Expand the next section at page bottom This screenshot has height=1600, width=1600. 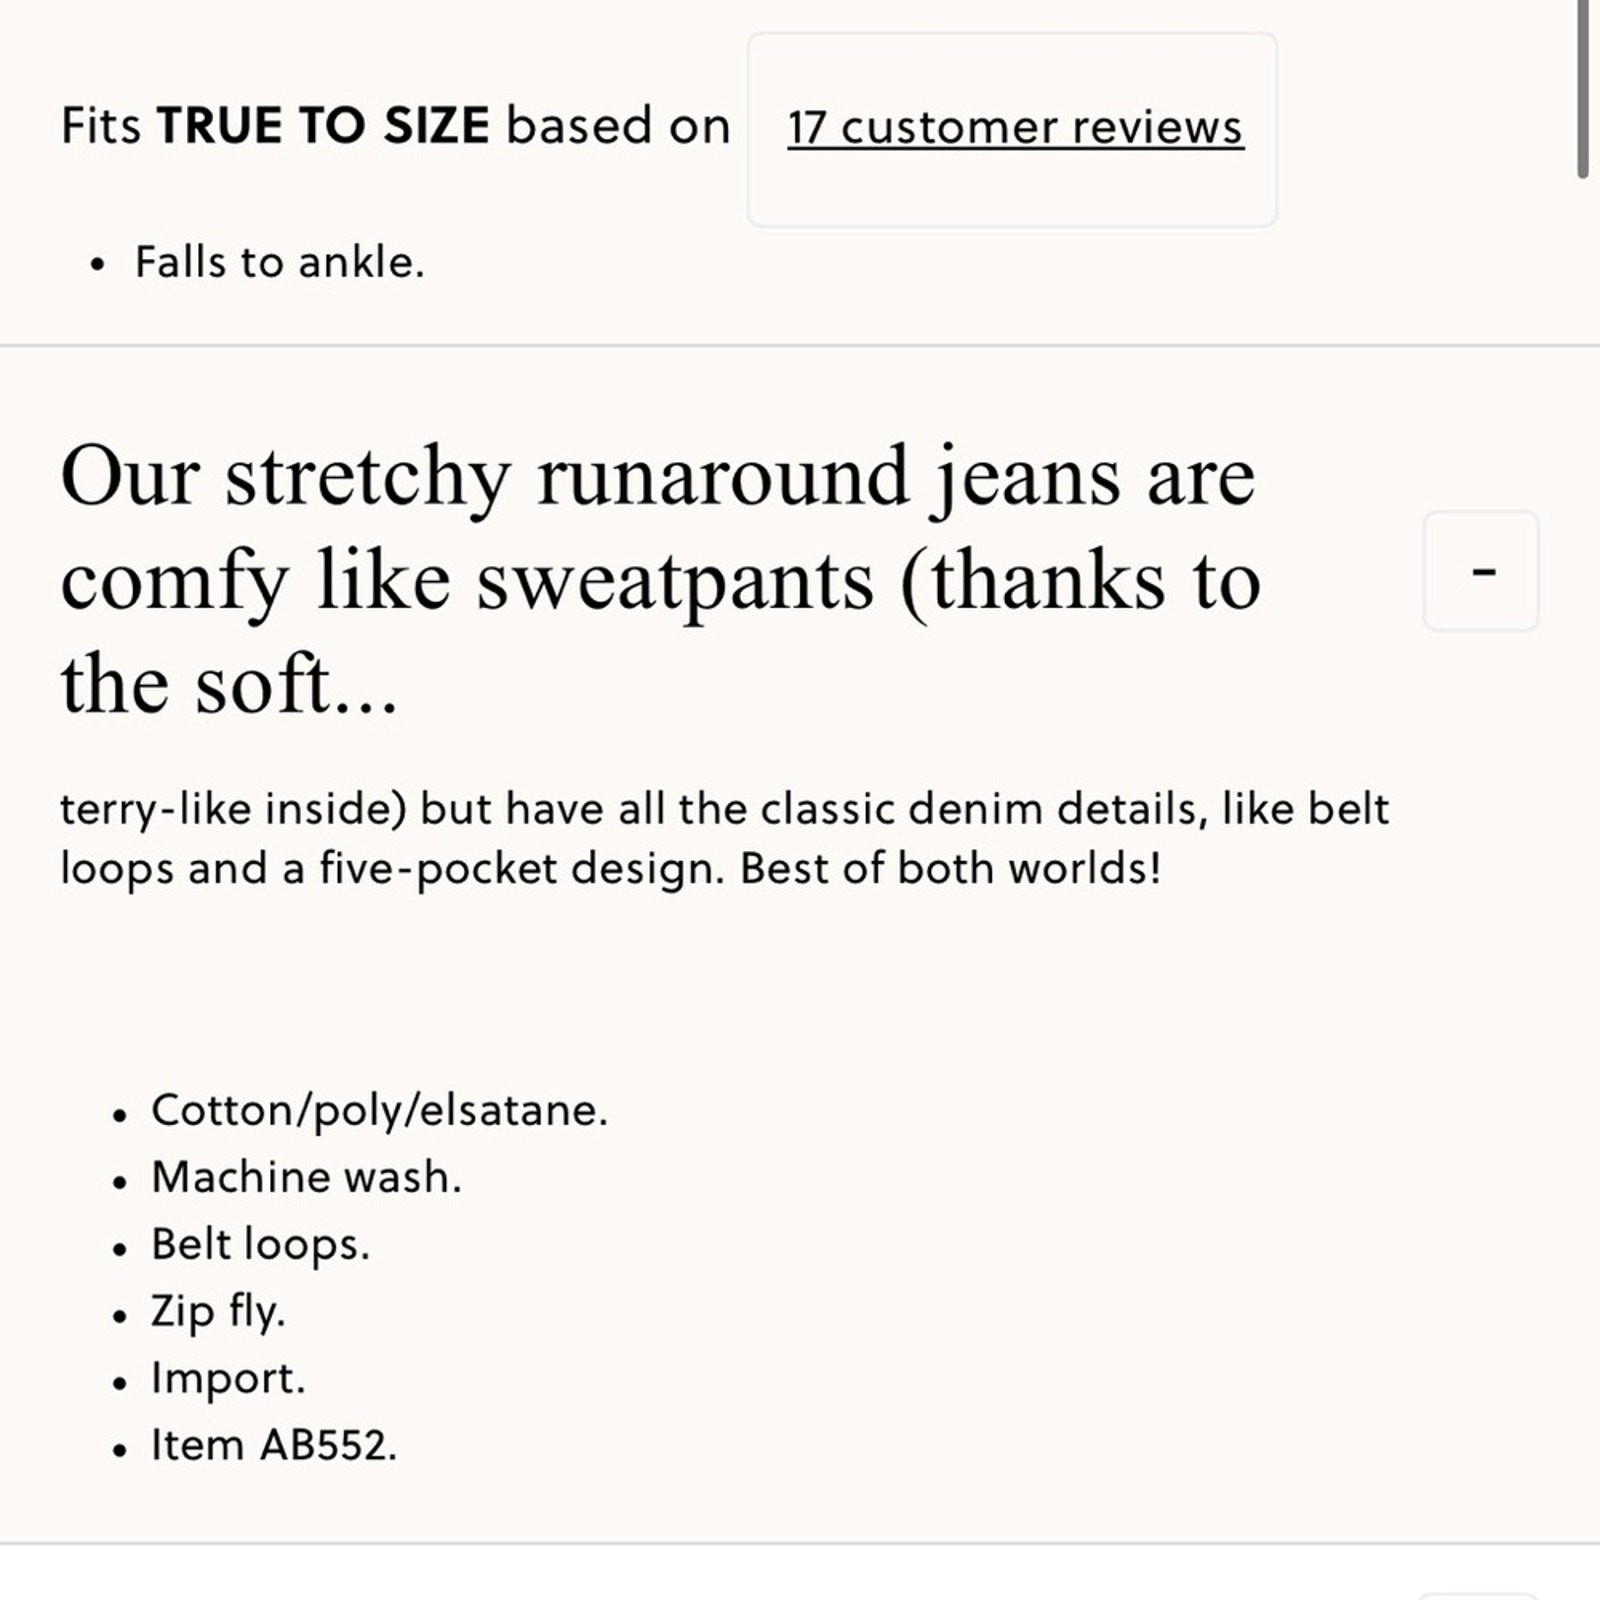tap(1481, 1596)
